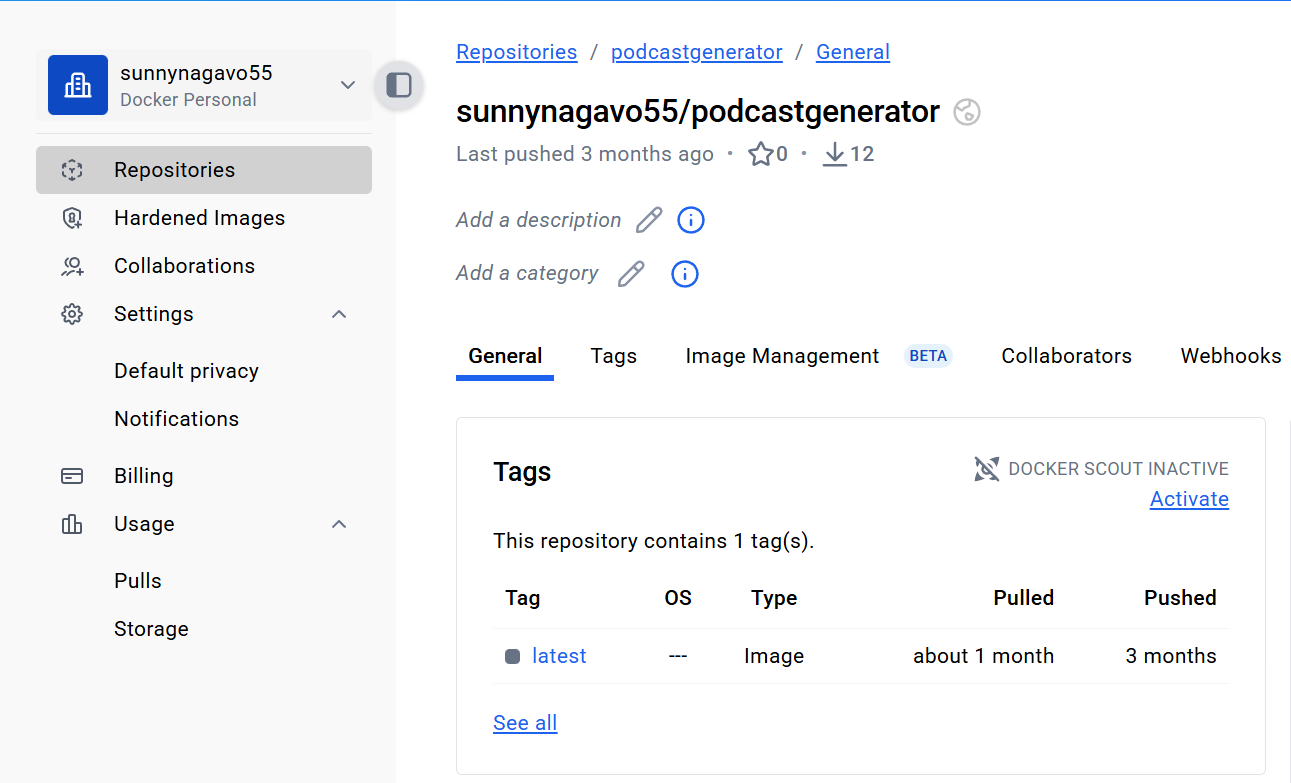Switch to the Tags tab
This screenshot has height=783, width=1291.
(x=613, y=356)
